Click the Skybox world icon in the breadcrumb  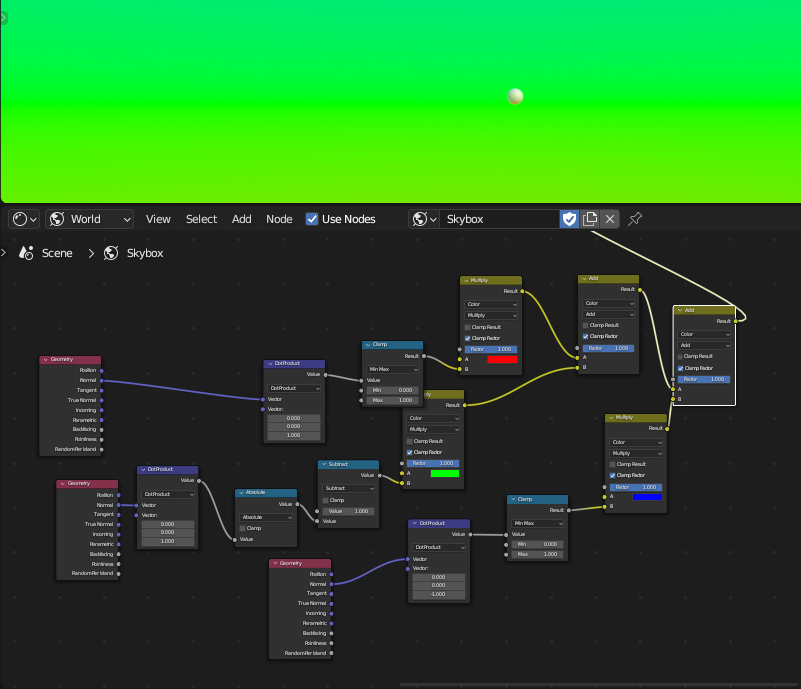pos(112,253)
